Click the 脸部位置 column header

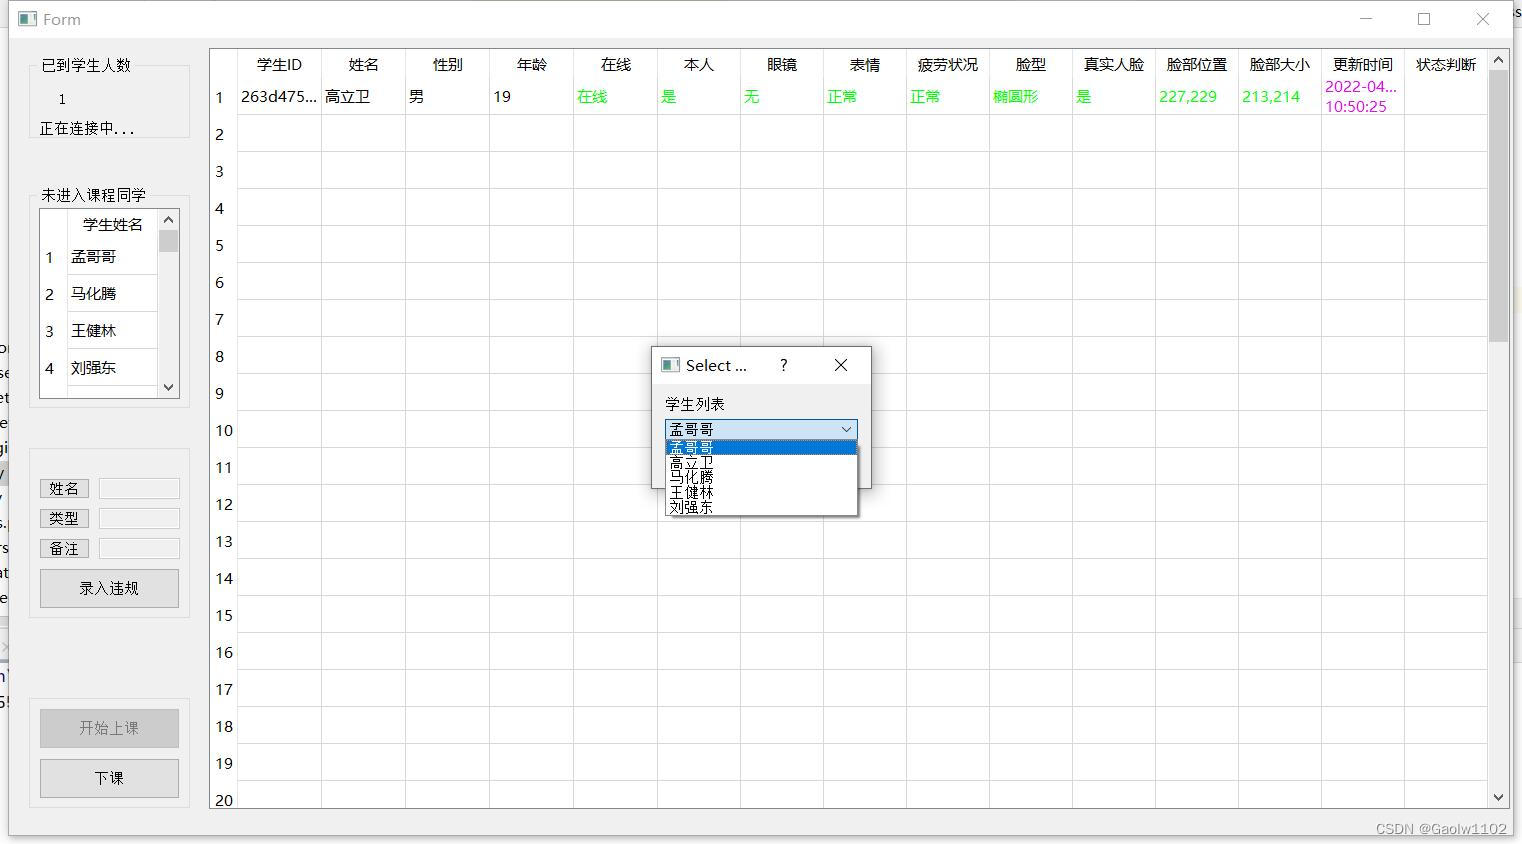coord(1197,64)
